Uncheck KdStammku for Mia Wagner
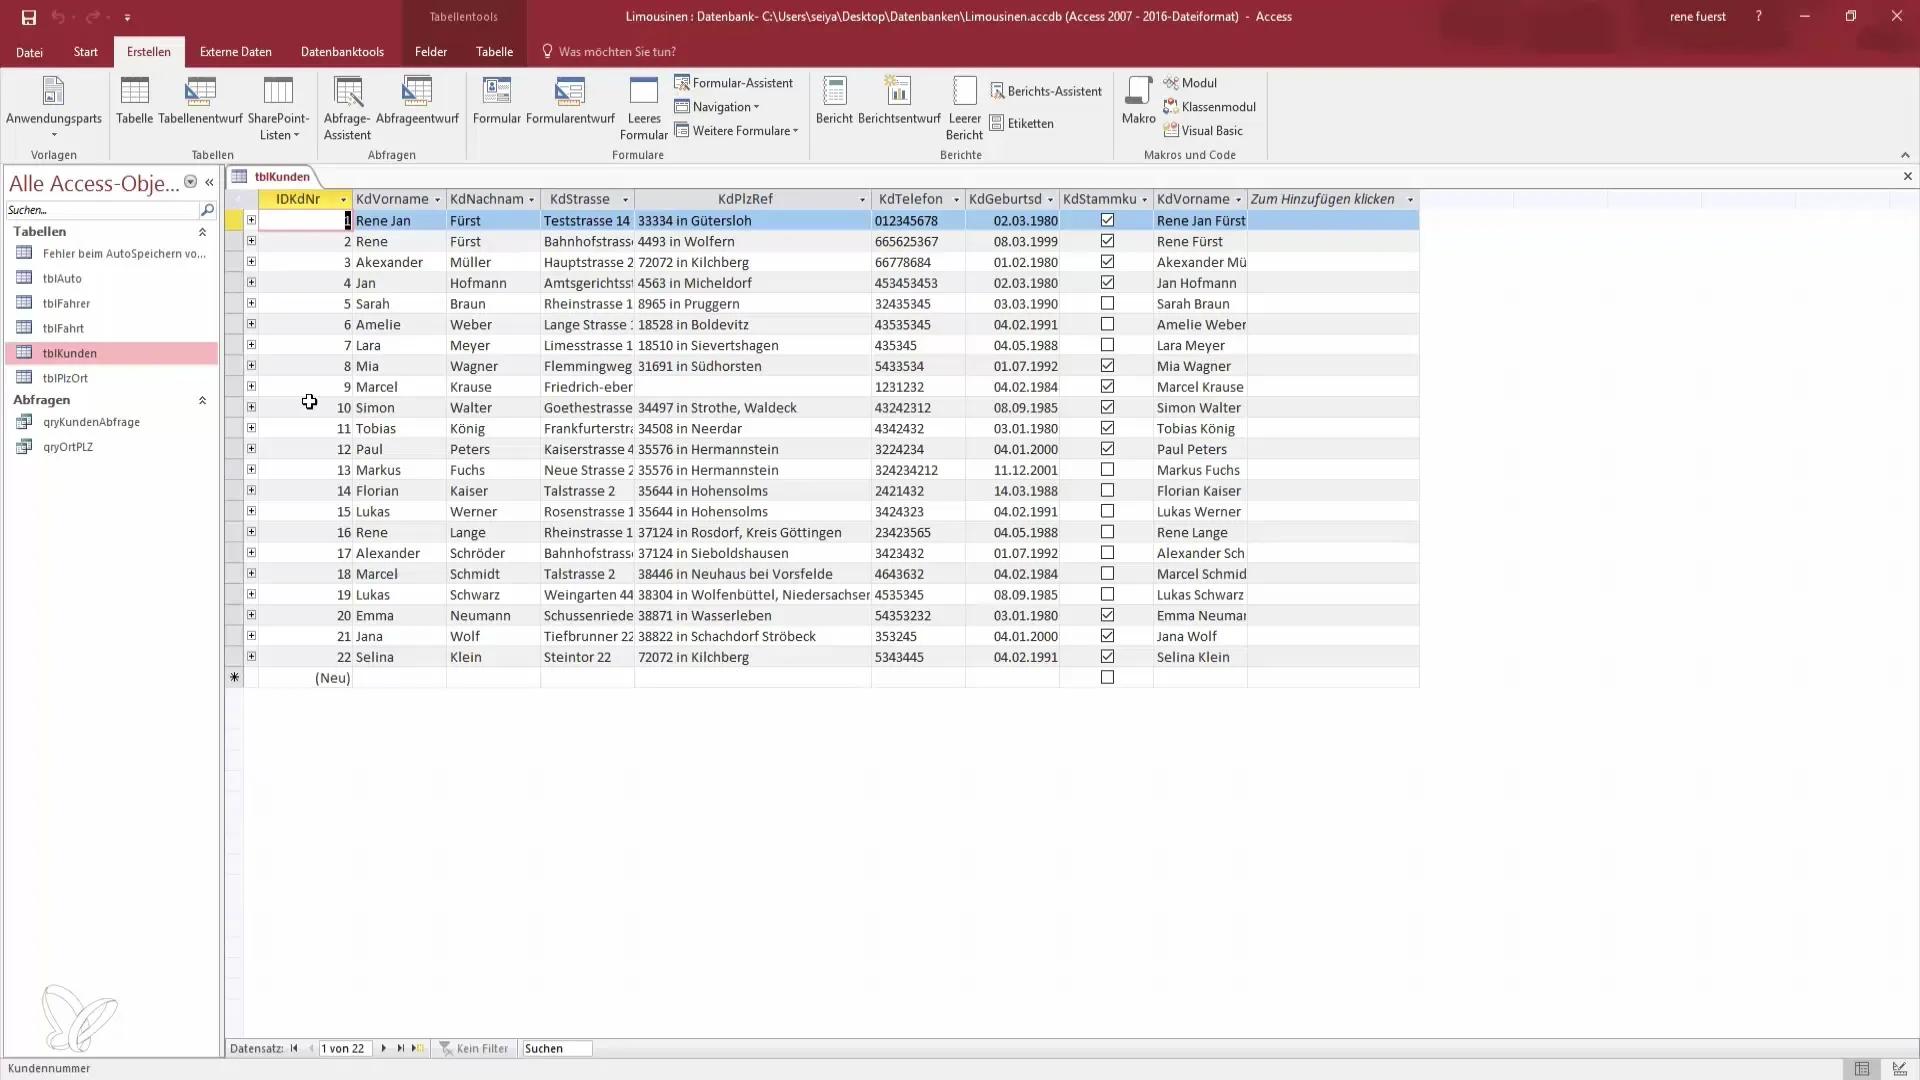Screen dimensions: 1920x1080 pyautogui.click(x=1107, y=366)
